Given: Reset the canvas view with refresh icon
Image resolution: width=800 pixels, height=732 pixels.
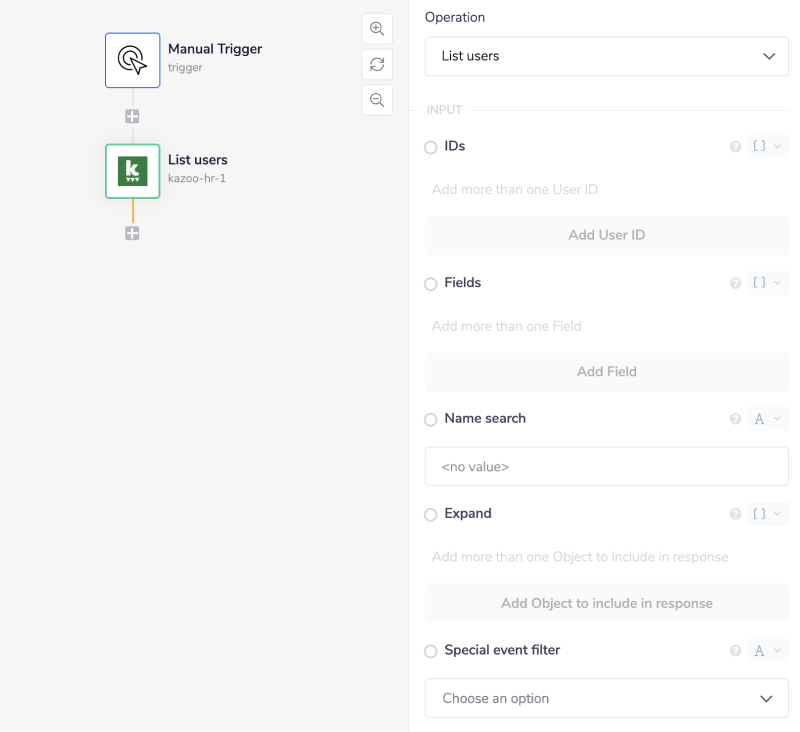Looking at the screenshot, I should coord(377,64).
